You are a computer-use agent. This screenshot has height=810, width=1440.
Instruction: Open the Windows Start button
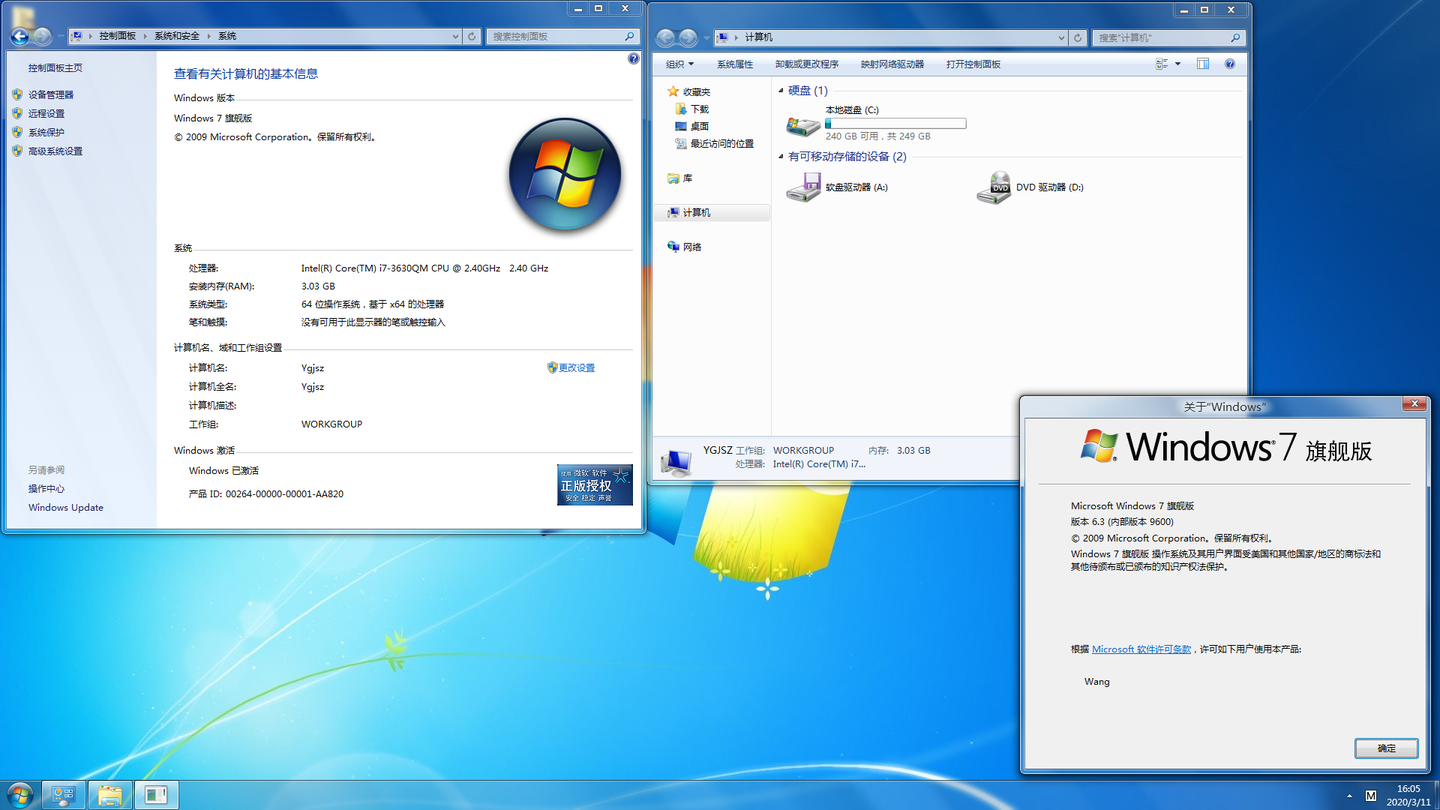[19, 796]
